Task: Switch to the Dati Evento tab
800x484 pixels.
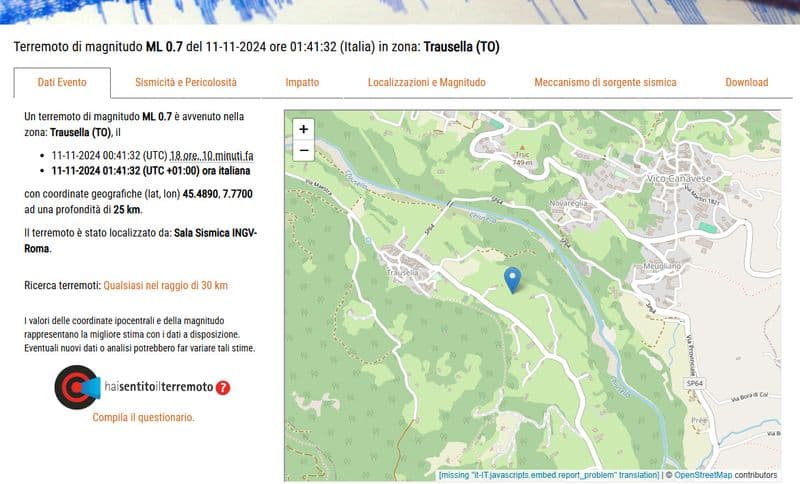Action: tap(62, 82)
